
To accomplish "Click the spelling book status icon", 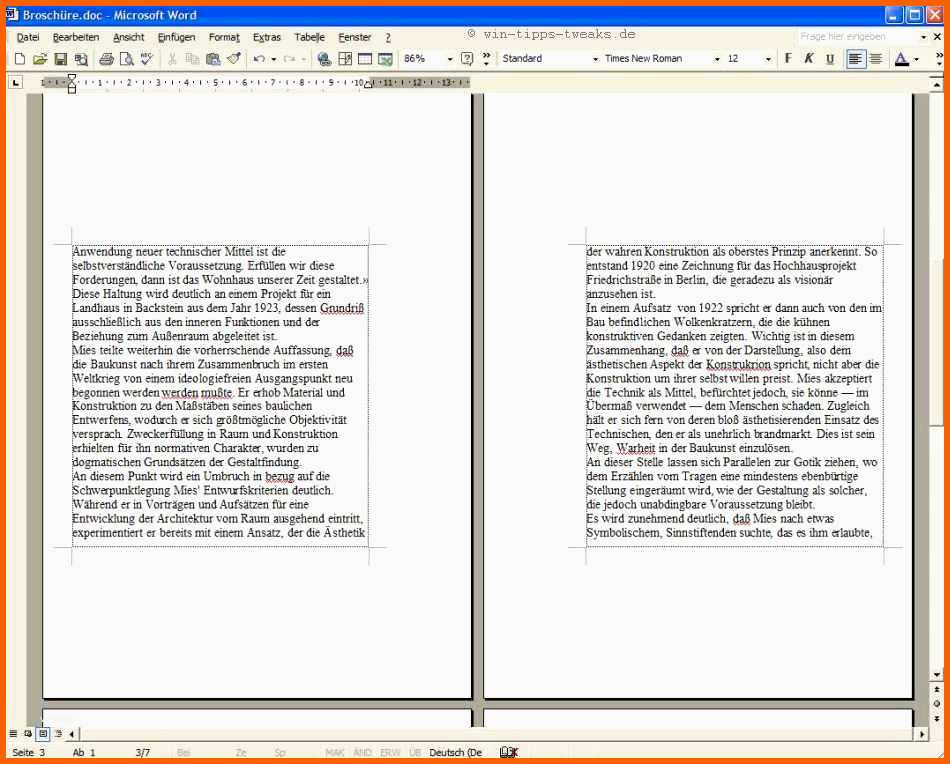I will pos(509,752).
